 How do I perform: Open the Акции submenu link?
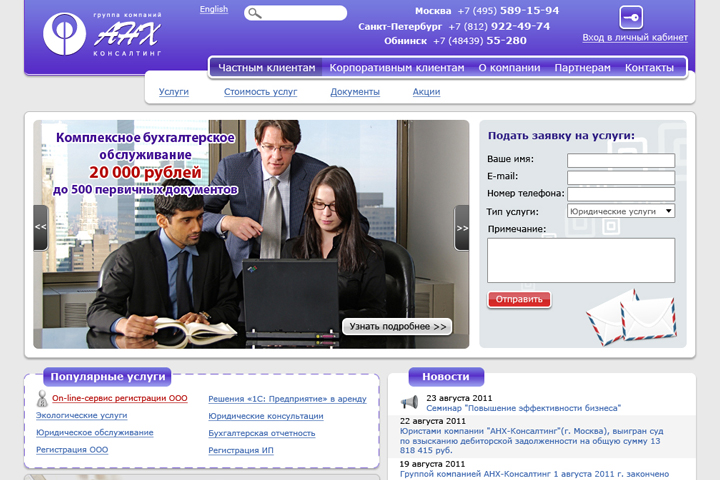(426, 92)
